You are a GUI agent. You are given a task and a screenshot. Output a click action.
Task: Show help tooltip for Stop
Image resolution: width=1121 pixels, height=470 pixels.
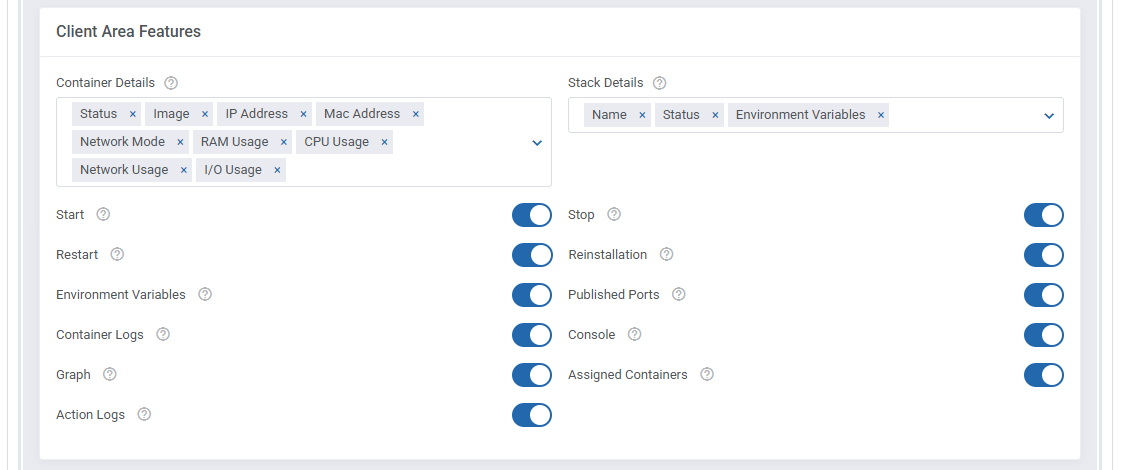[x=613, y=215]
